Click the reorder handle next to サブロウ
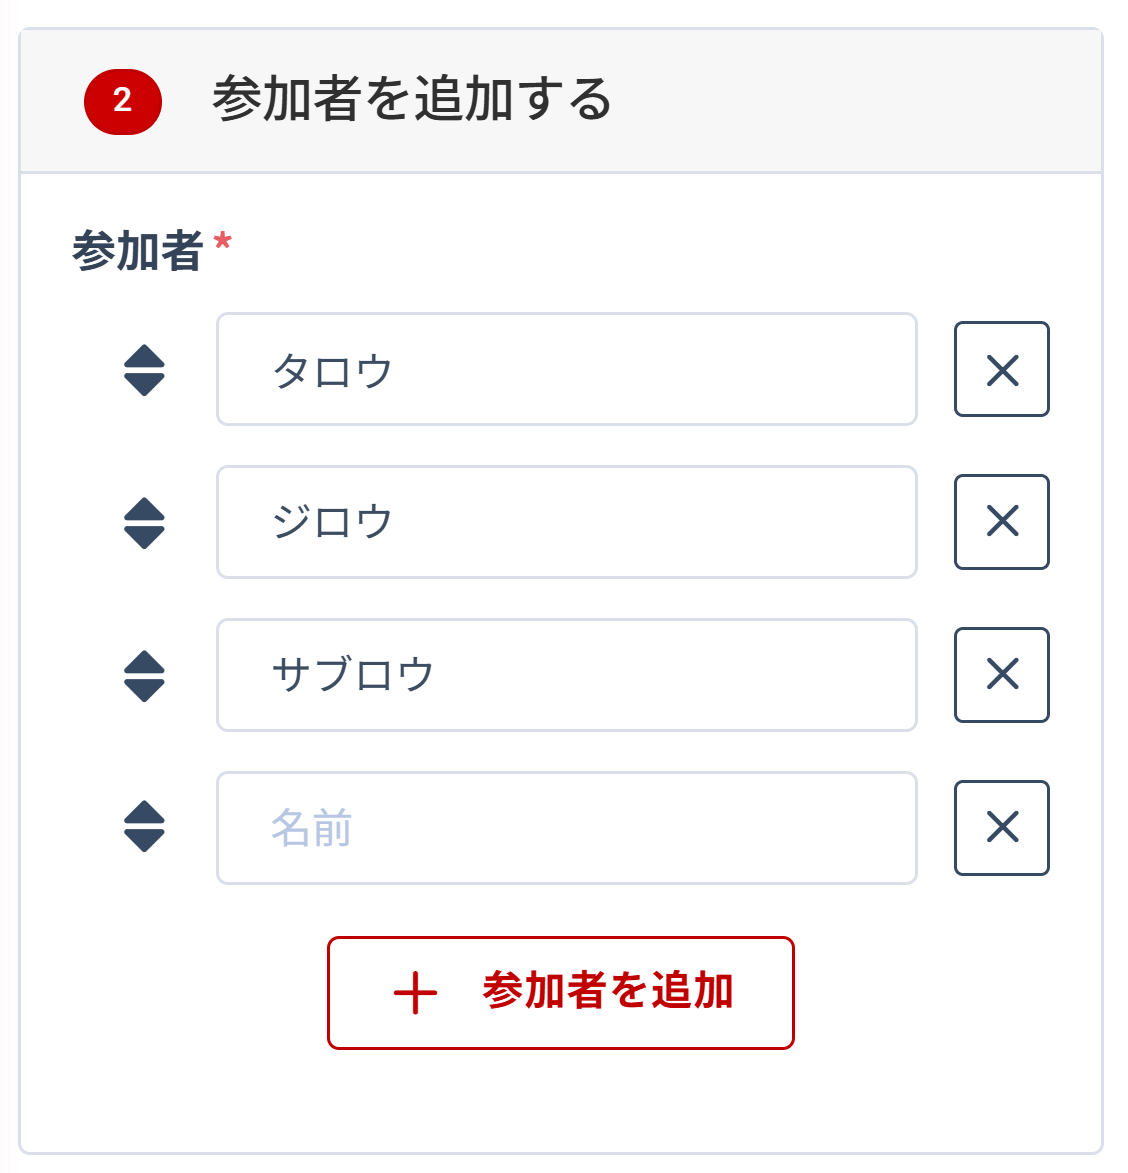The height and width of the screenshot is (1173, 1128). click(x=143, y=675)
